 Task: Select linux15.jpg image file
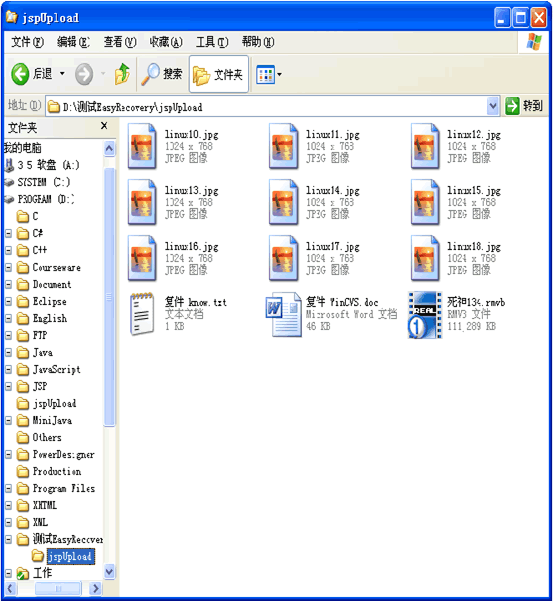pyautogui.click(x=425, y=202)
